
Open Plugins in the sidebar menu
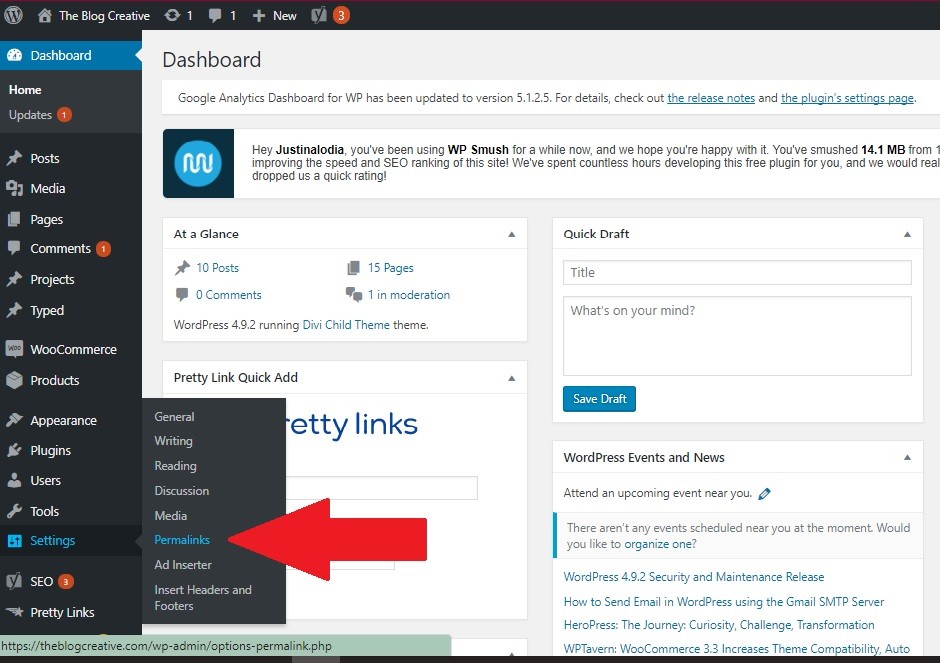[x=50, y=451]
